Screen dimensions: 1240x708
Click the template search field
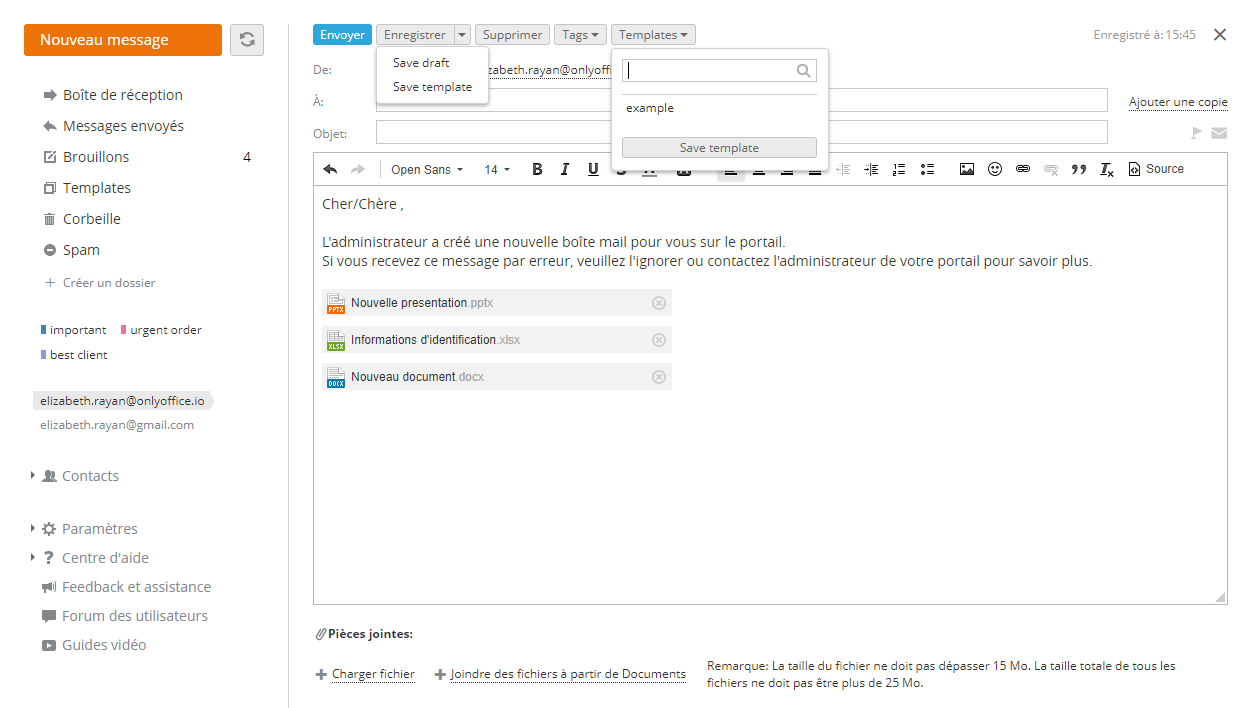point(708,71)
